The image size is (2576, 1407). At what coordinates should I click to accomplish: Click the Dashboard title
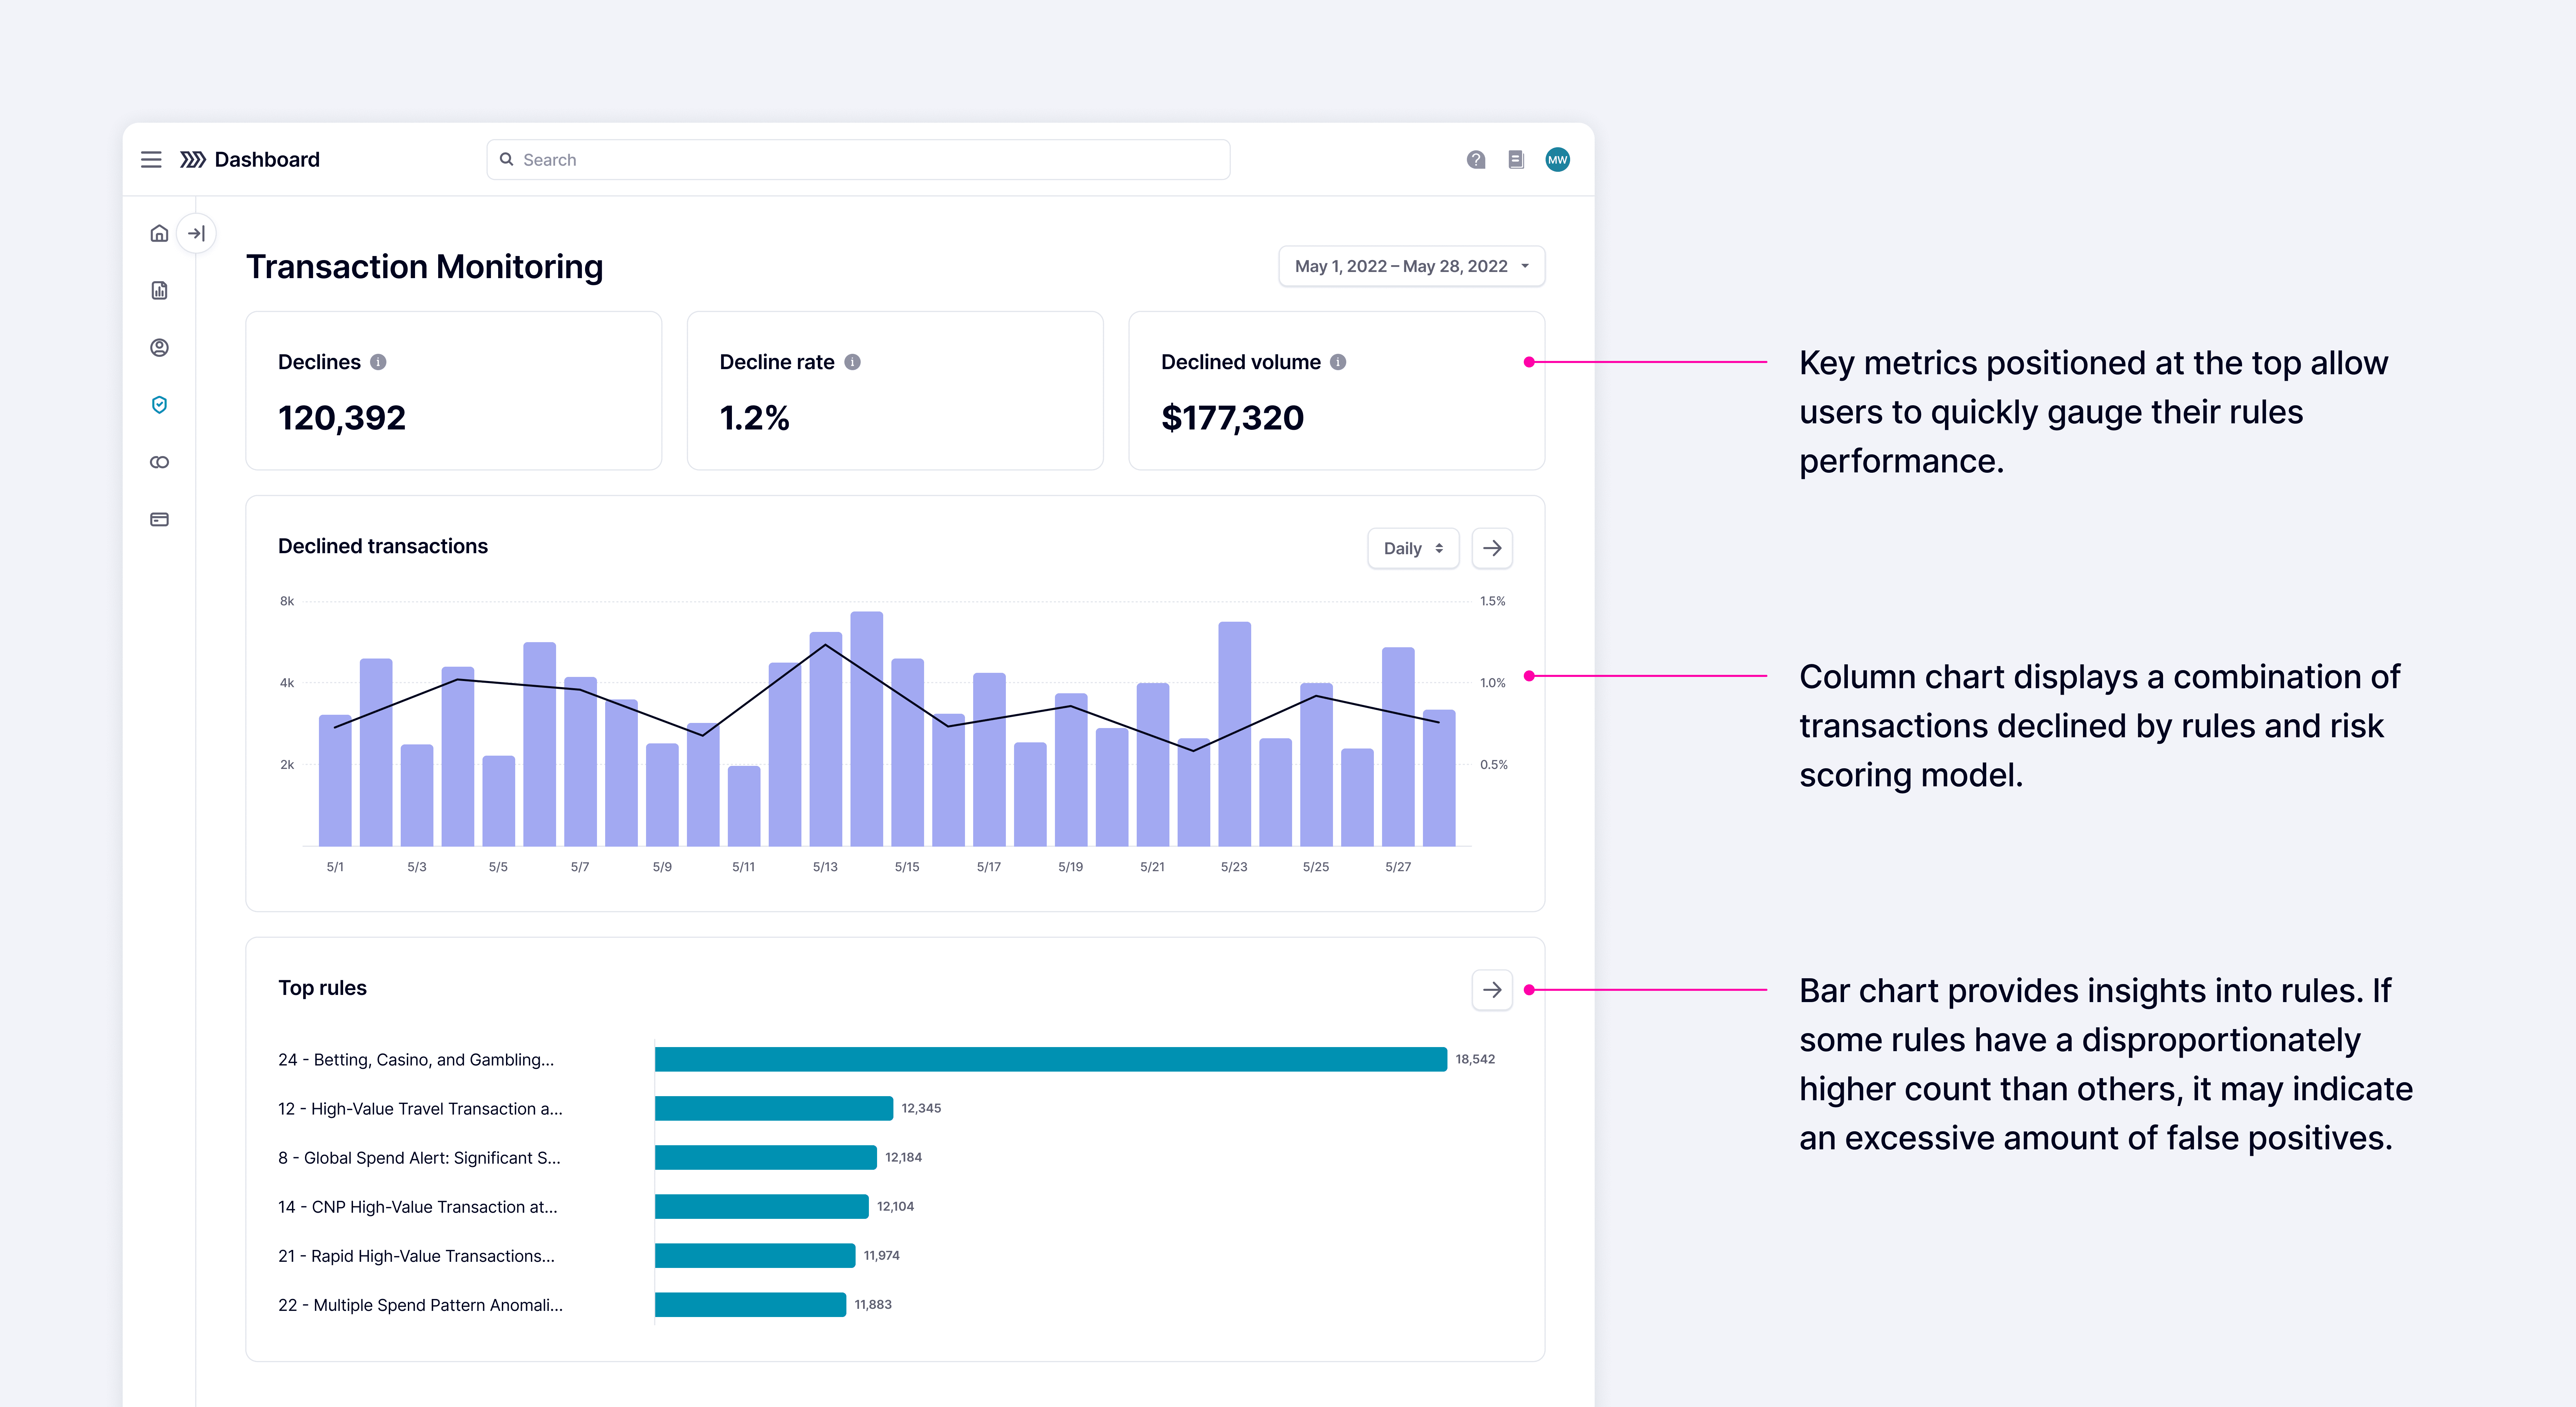coord(267,160)
